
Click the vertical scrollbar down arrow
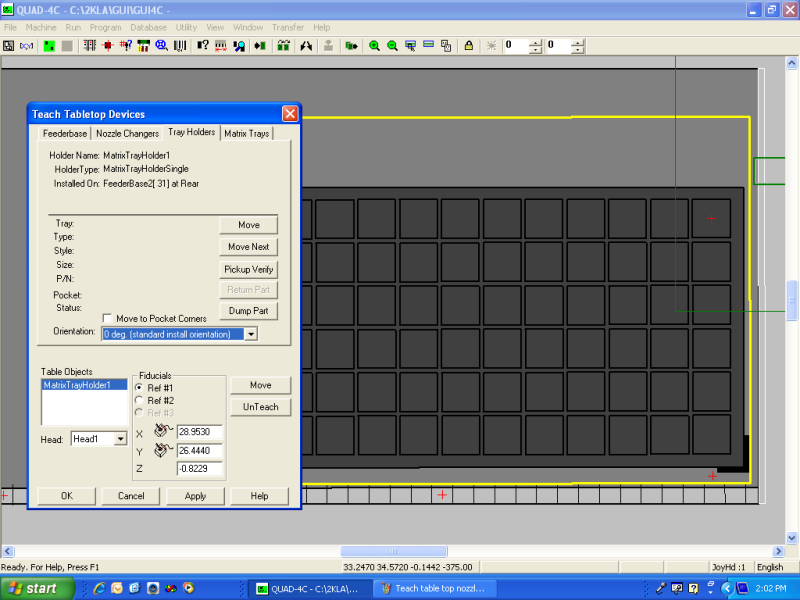[x=792, y=537]
